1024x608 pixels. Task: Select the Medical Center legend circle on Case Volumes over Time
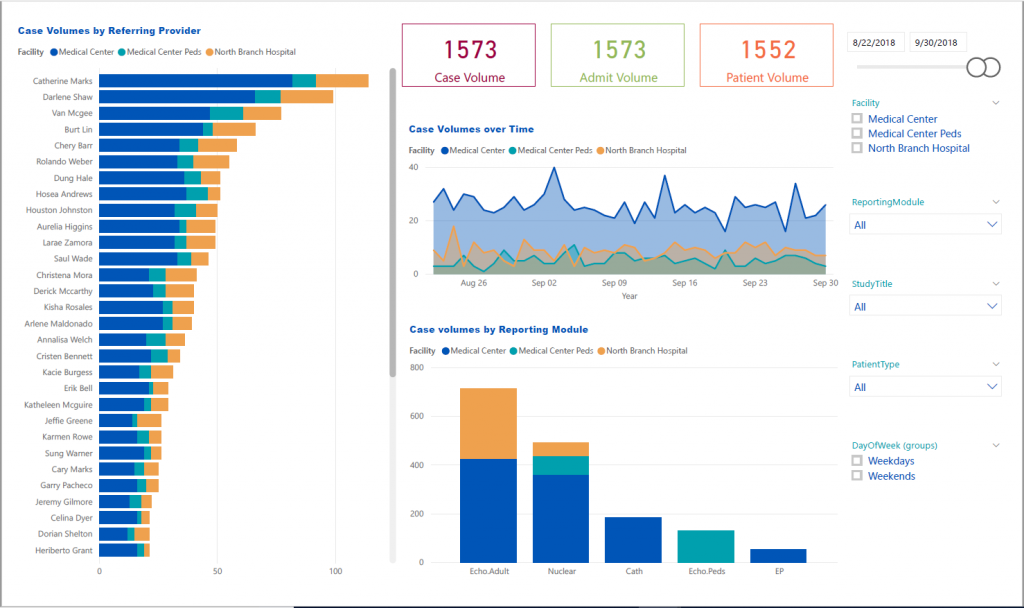click(x=444, y=150)
